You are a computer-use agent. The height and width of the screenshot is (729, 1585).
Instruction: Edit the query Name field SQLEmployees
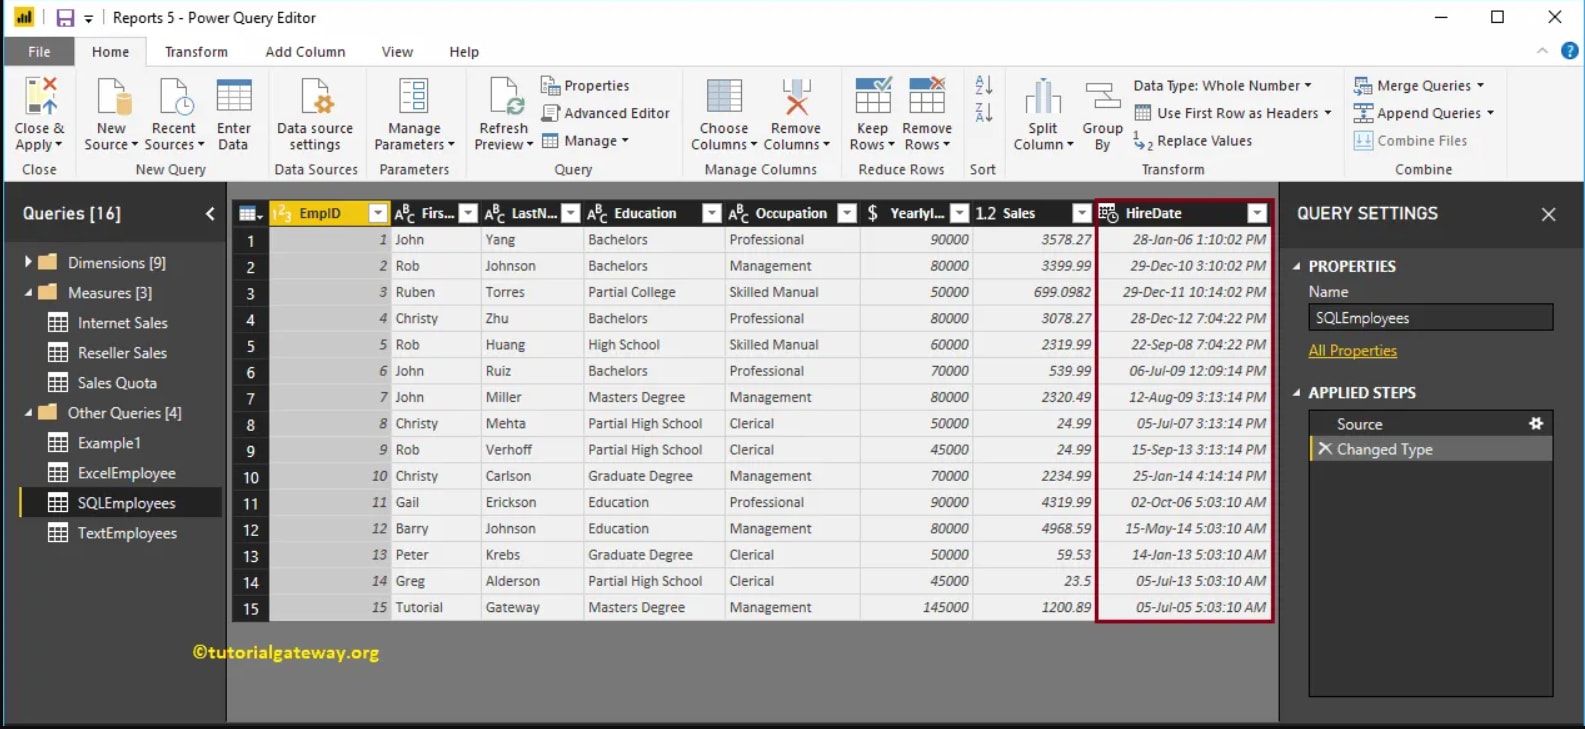coord(1430,318)
